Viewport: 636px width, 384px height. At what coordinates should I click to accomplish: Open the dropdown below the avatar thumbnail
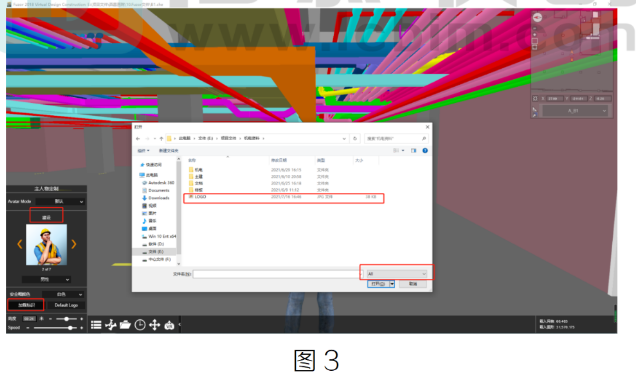tap(46, 279)
